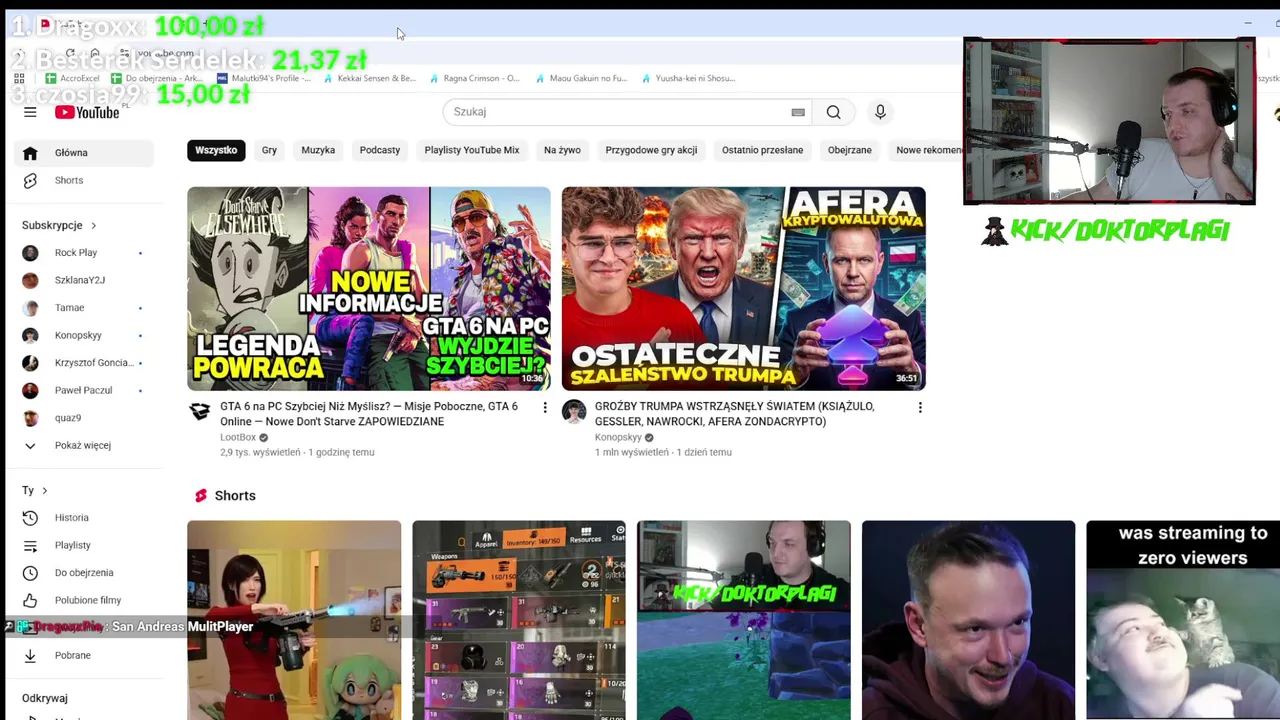Open the on-screen keyboard icon in search box
1280x720 pixels.
click(x=798, y=112)
